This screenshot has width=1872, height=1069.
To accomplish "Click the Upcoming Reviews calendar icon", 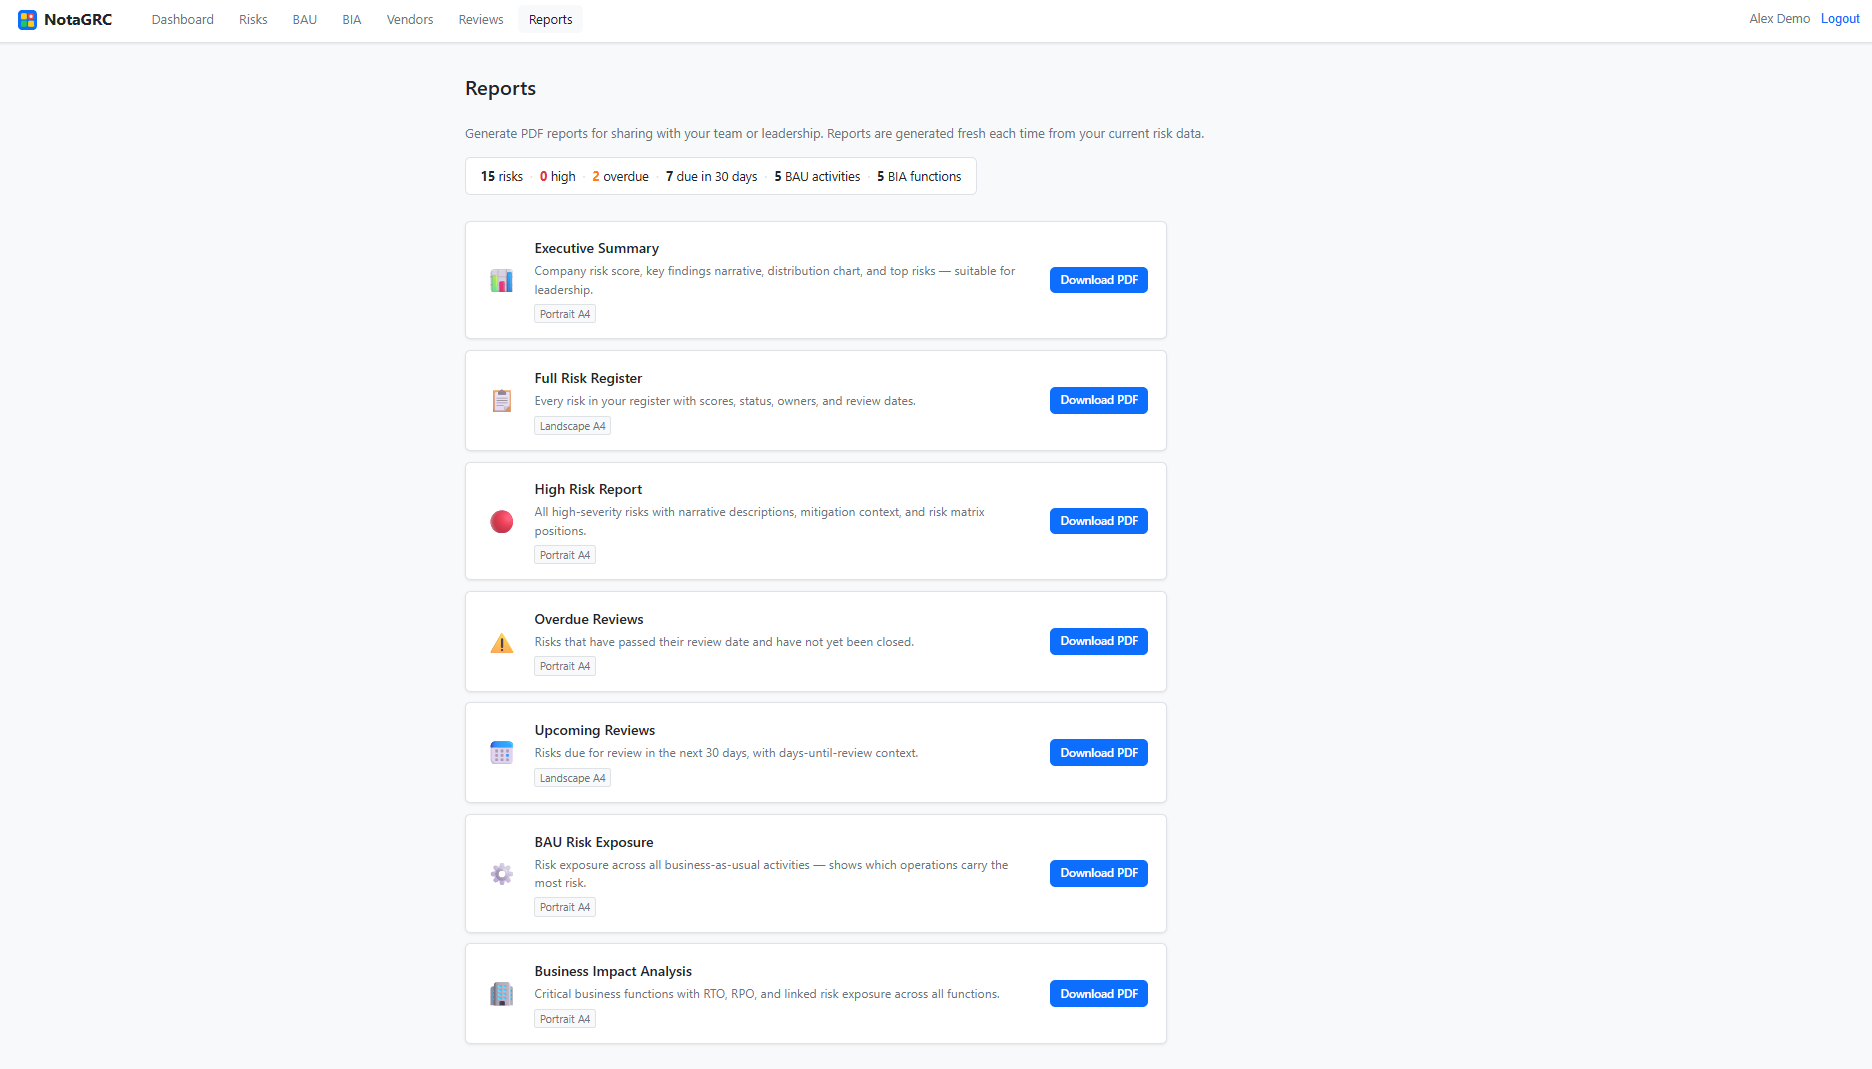I will (x=501, y=753).
